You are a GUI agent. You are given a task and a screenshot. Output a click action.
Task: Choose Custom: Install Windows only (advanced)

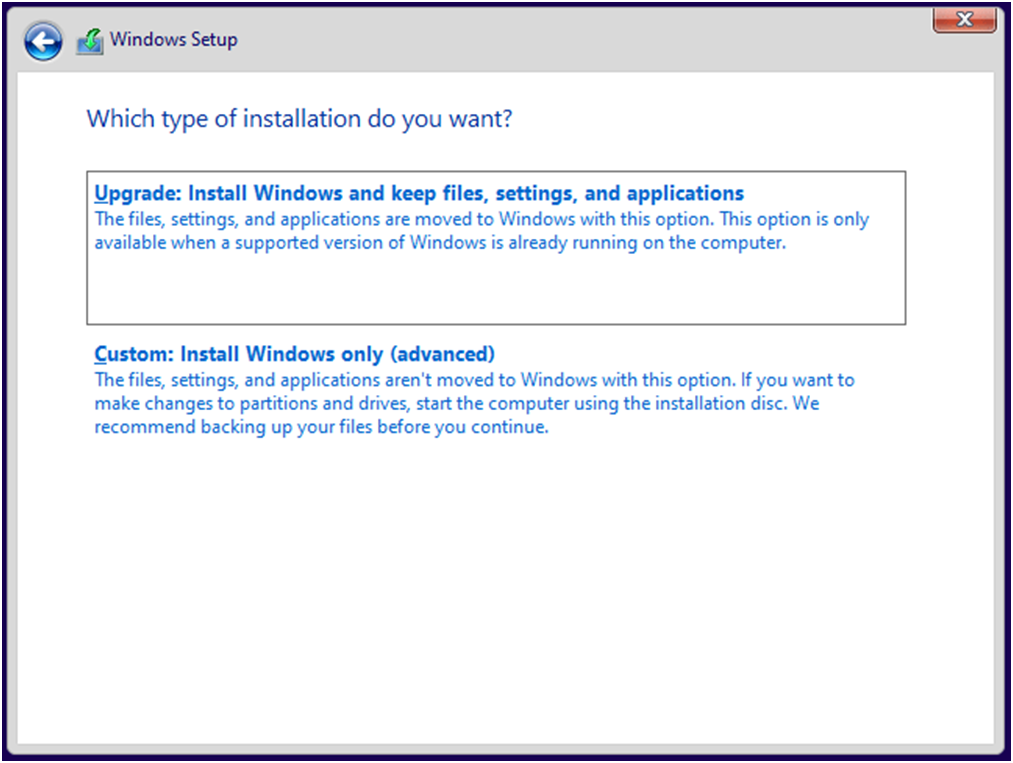(294, 354)
